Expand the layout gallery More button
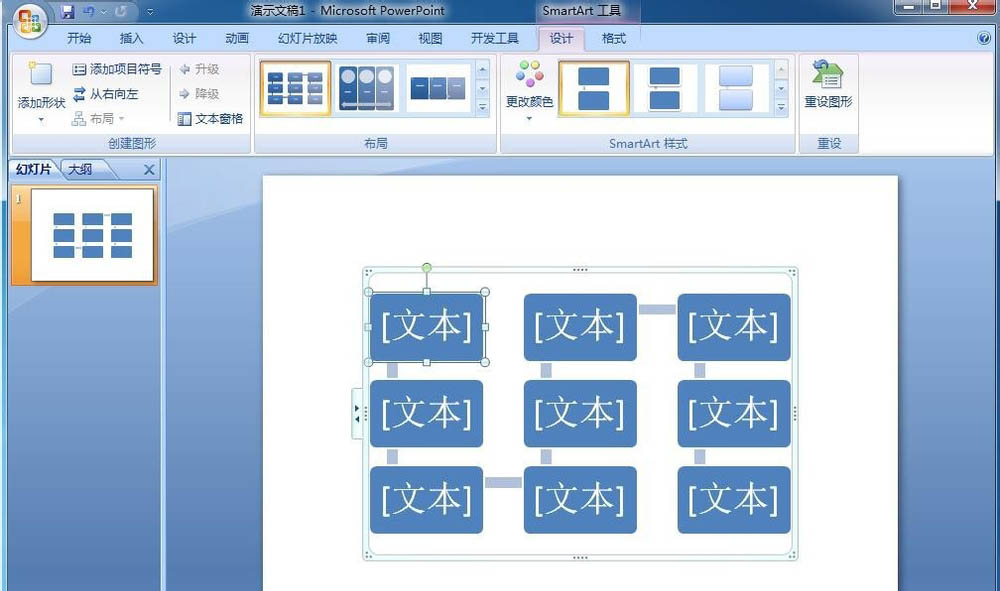The image size is (1000, 591). click(483, 107)
